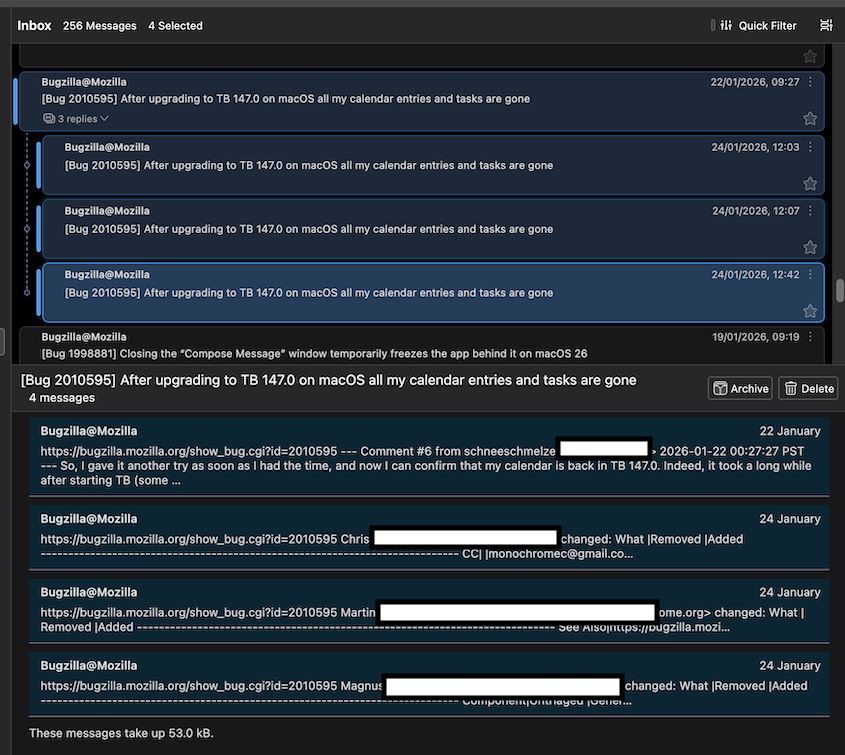Viewport: 845px width, 755px height.
Task: Select the reply dated 24/01/2026, 12:42
Action: (433, 292)
